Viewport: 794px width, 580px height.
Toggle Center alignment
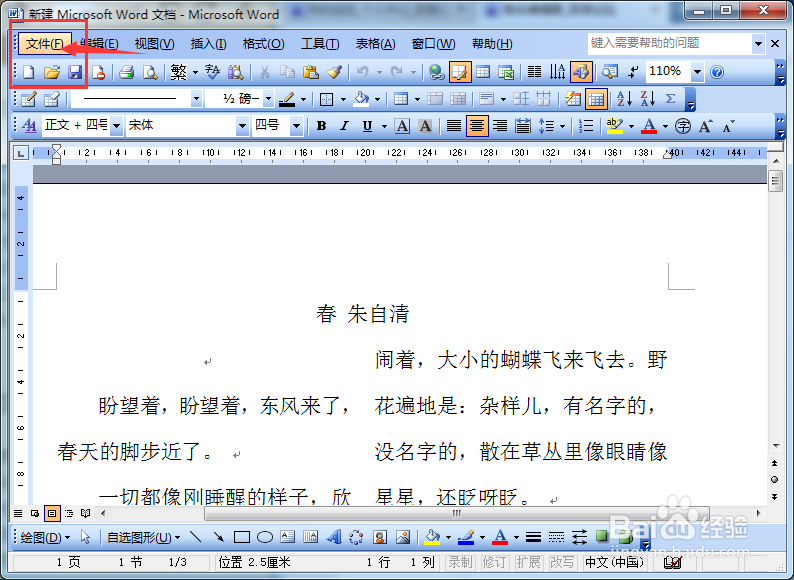477,126
